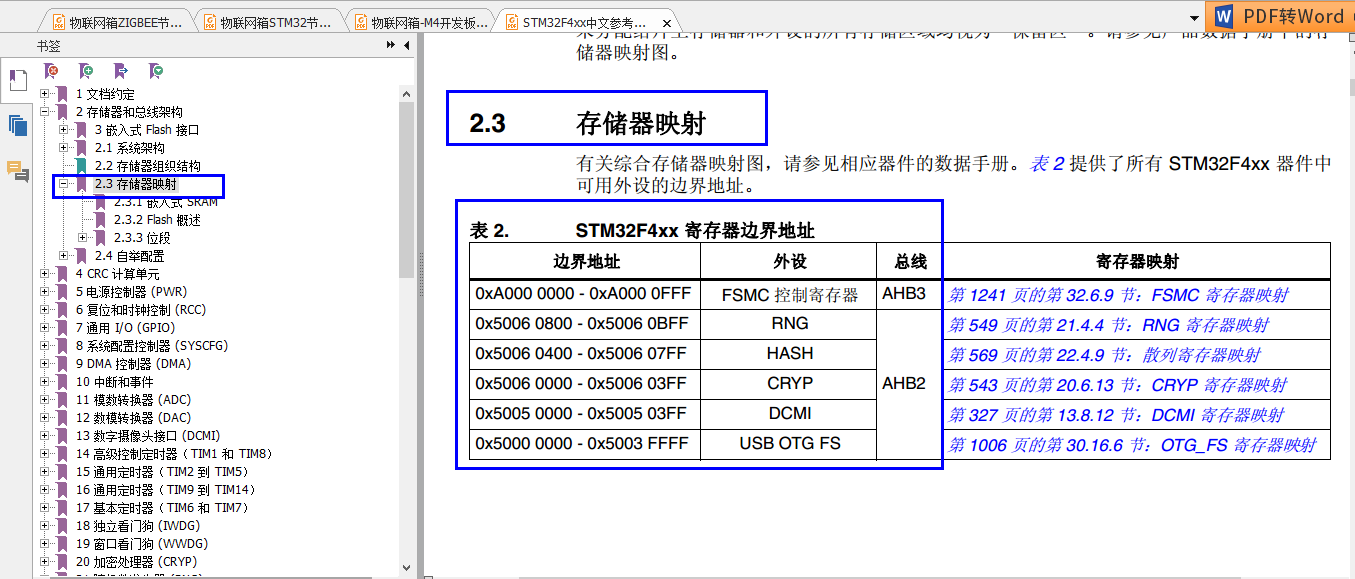Collapse the bookmarks panel with left arrow
The image size is (1355, 579).
pos(406,45)
